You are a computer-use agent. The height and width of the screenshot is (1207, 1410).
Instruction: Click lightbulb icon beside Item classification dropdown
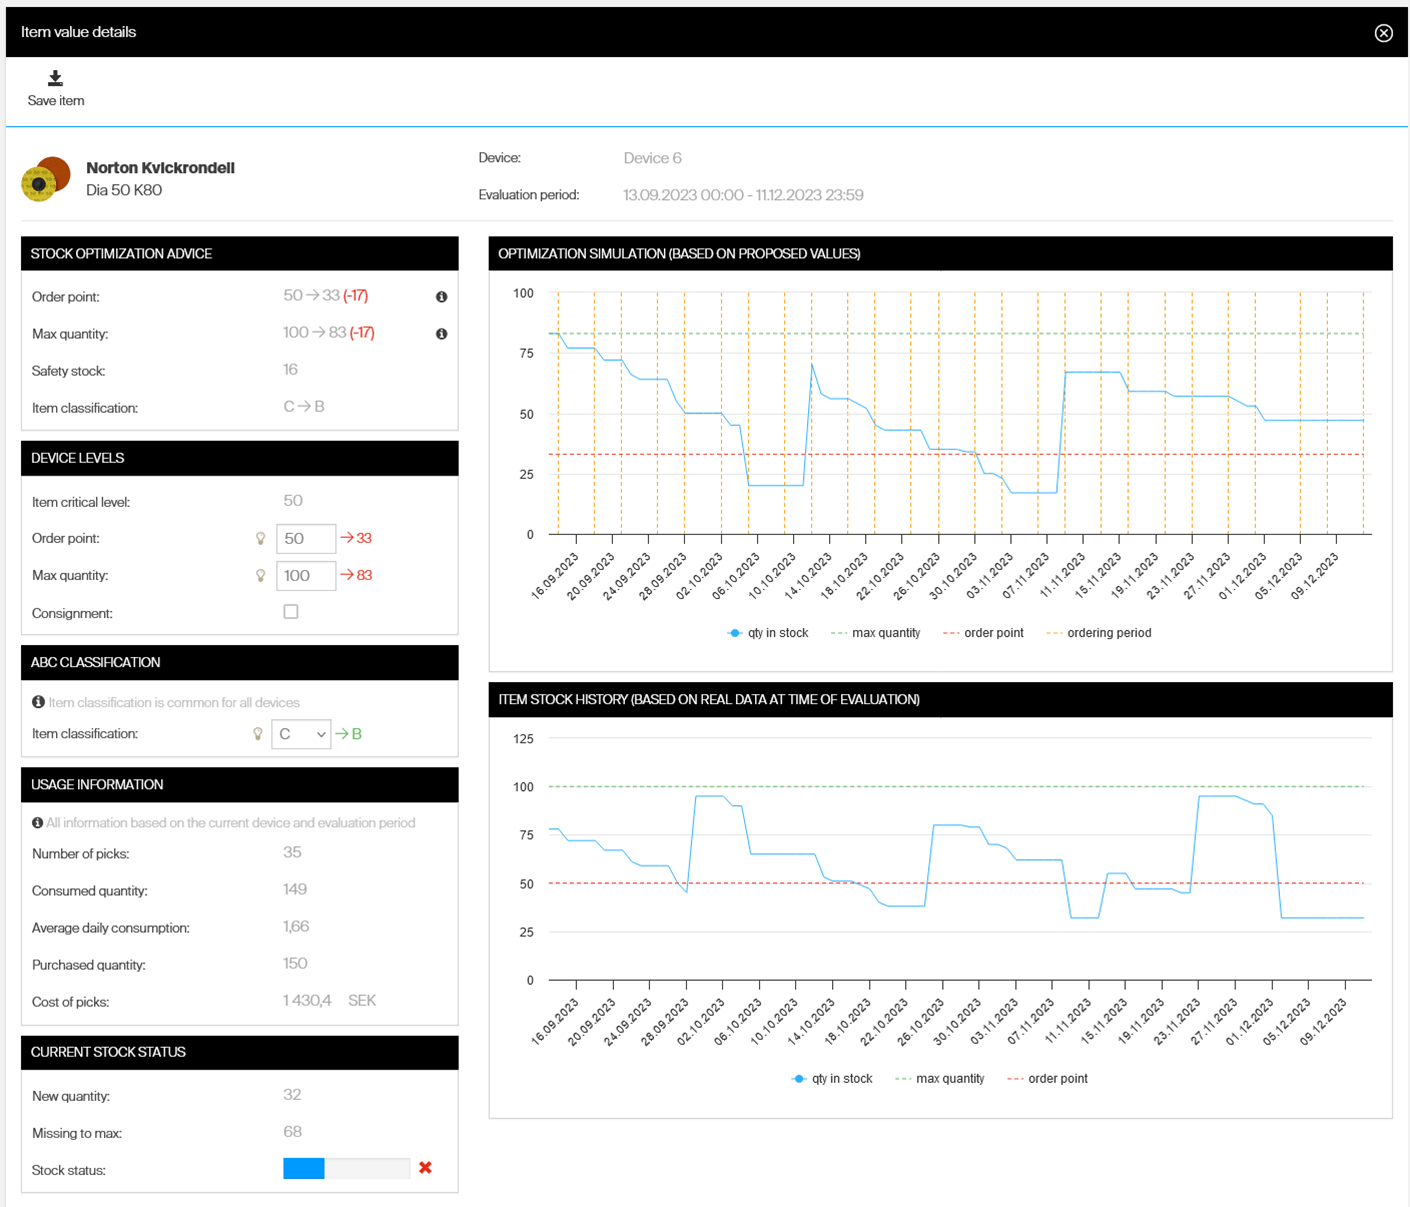pos(258,734)
